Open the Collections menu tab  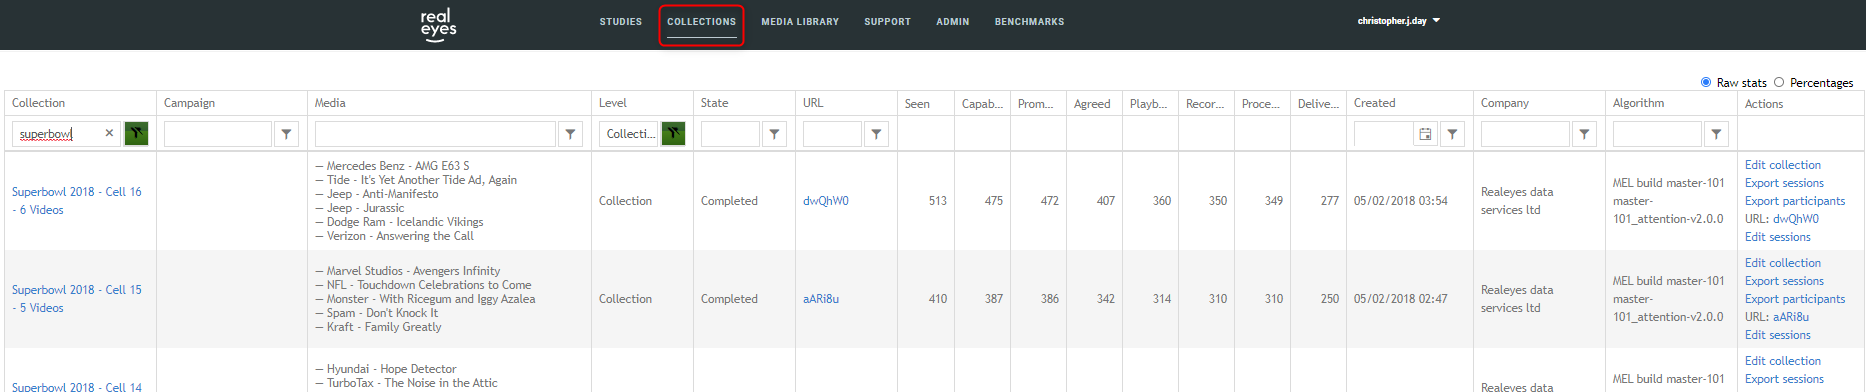click(x=702, y=22)
